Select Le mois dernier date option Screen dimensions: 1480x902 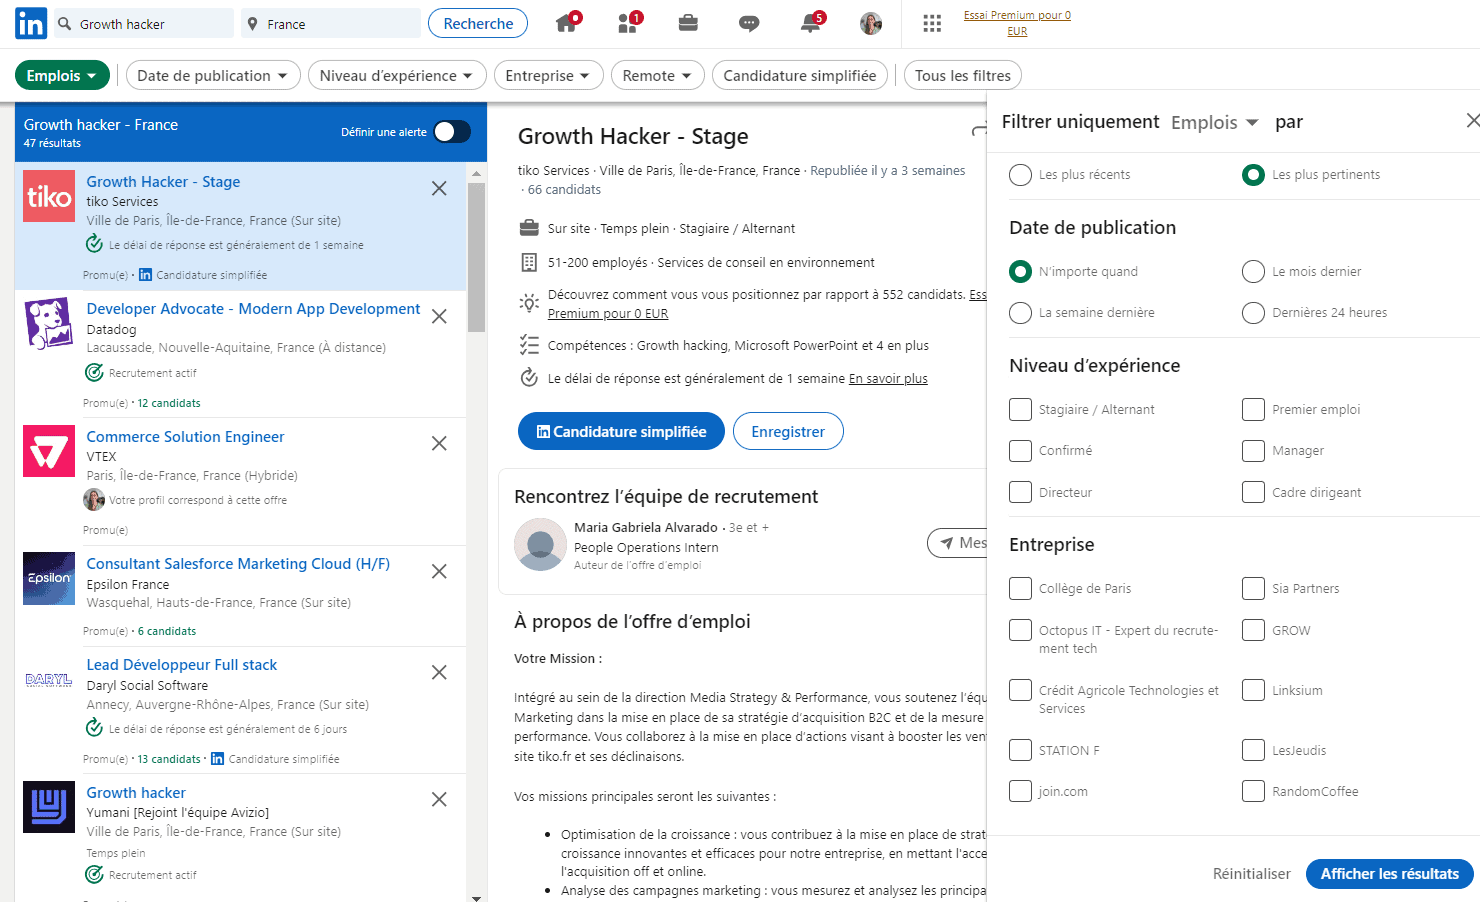1253,272
